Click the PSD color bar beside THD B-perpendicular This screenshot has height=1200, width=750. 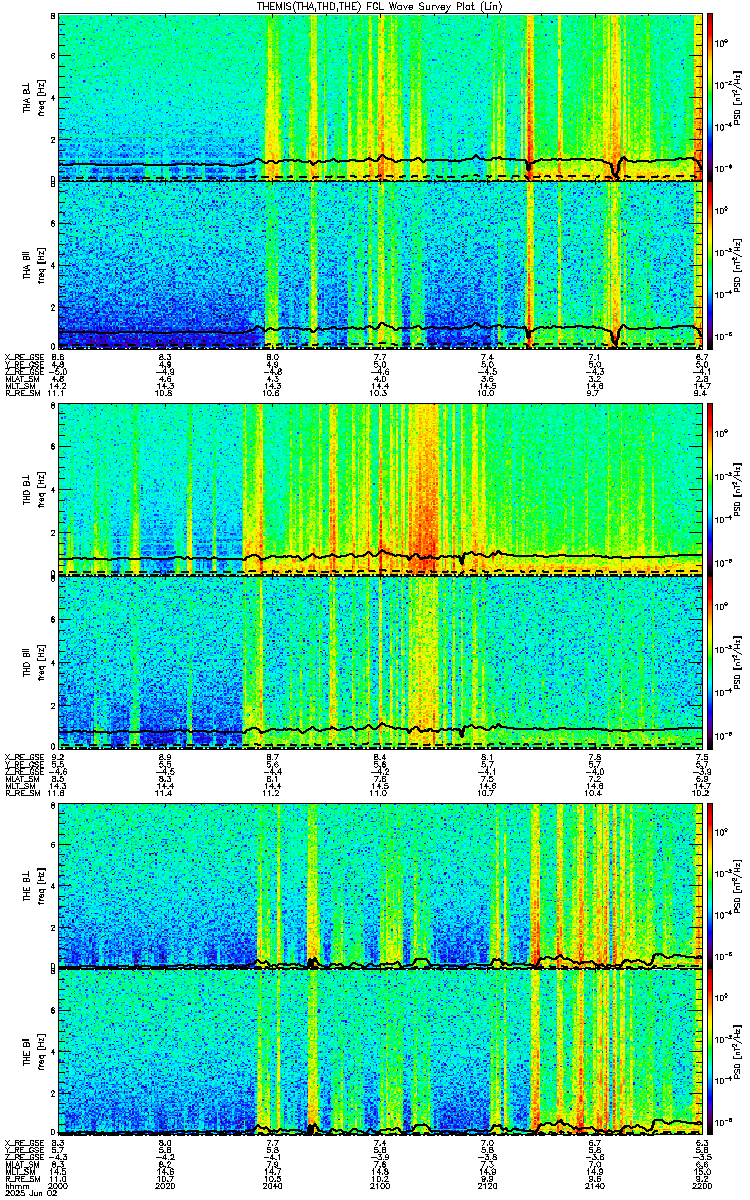711,489
